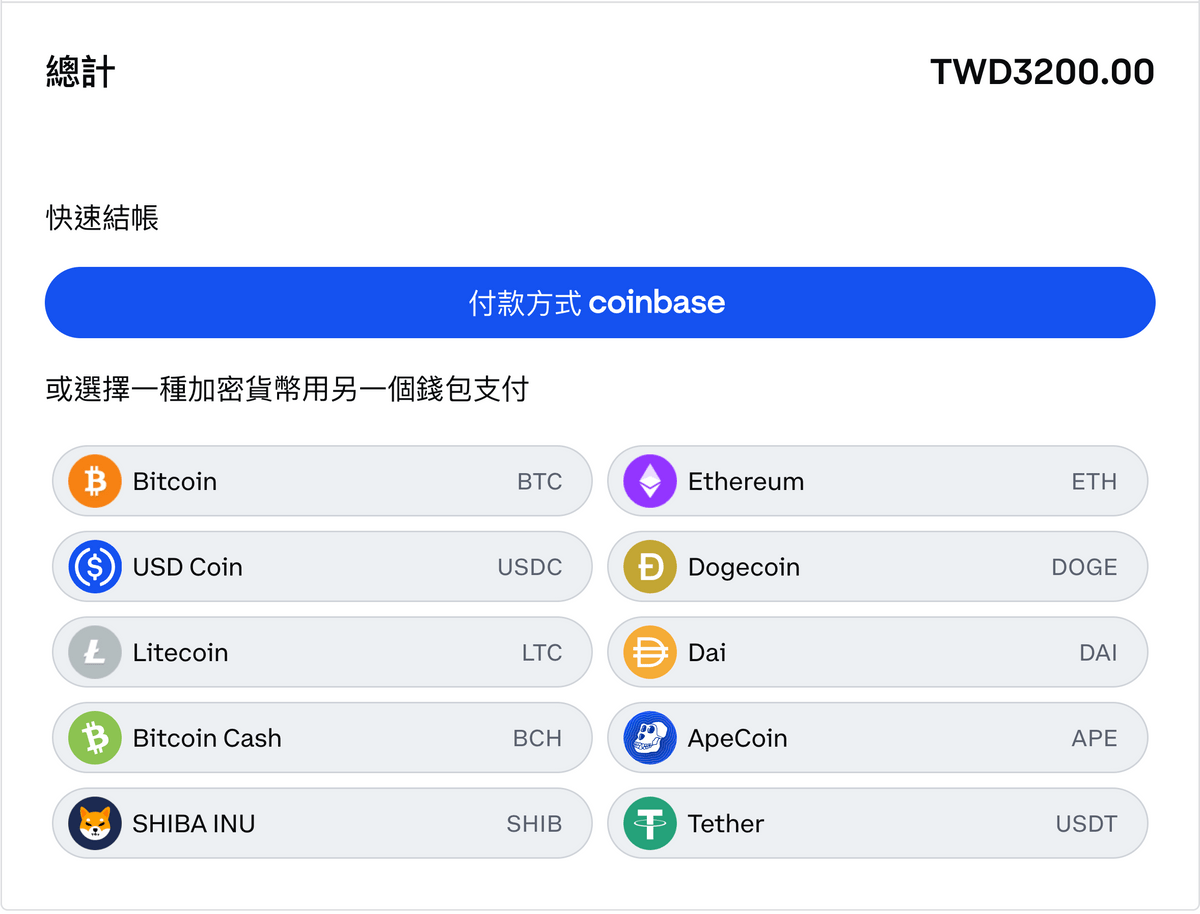The height and width of the screenshot is (914, 1200).
Task: Click the gray Litecoin icon
Action: [x=95, y=653]
